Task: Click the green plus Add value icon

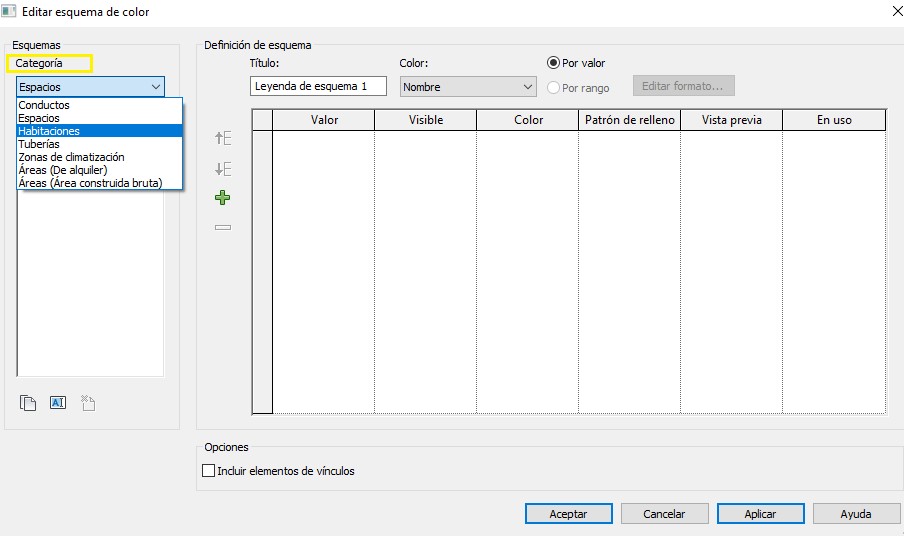Action: pos(223,198)
